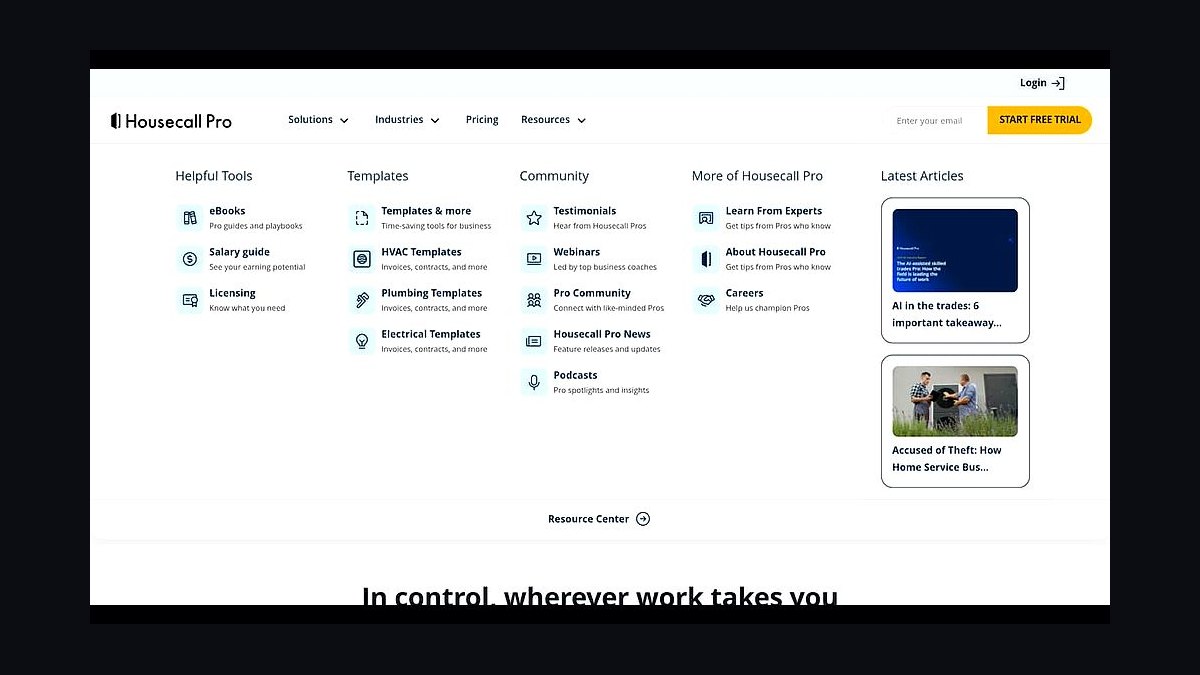Click the Housecall Pro News newspaper icon
This screenshot has width=1200, height=675.
534,341
